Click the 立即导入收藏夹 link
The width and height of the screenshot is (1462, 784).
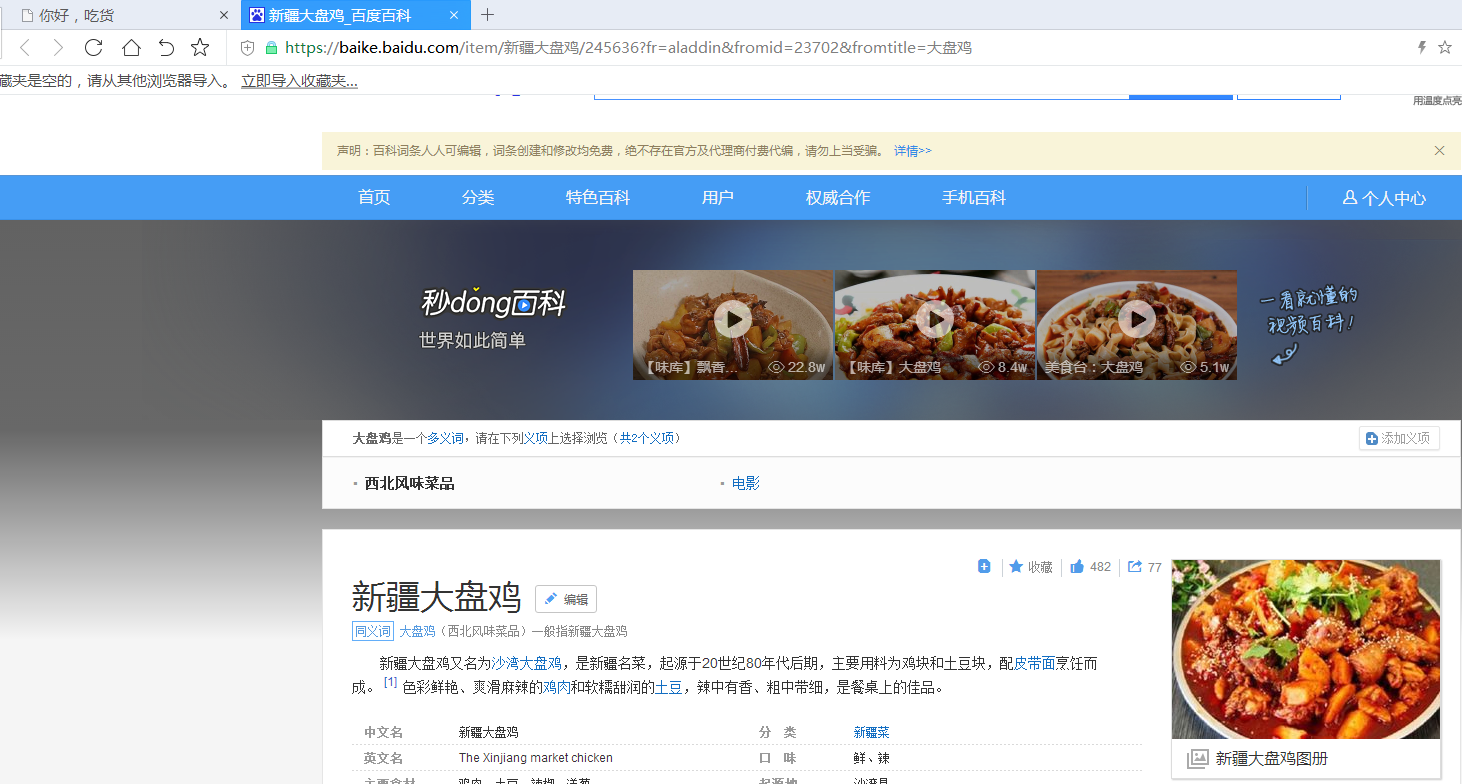299,81
